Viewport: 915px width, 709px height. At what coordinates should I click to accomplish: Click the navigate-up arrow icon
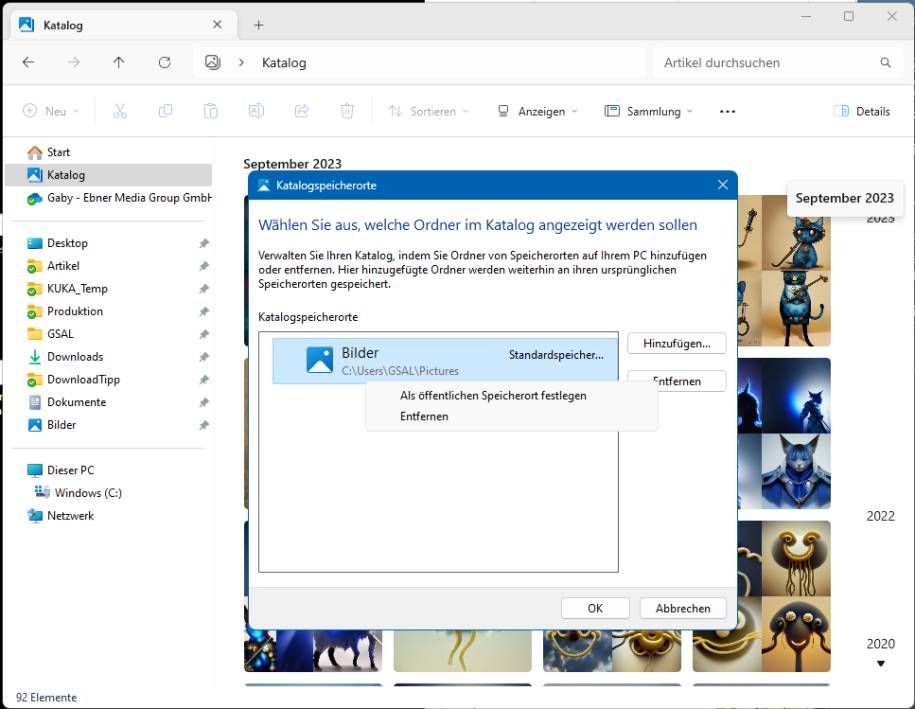tap(118, 62)
